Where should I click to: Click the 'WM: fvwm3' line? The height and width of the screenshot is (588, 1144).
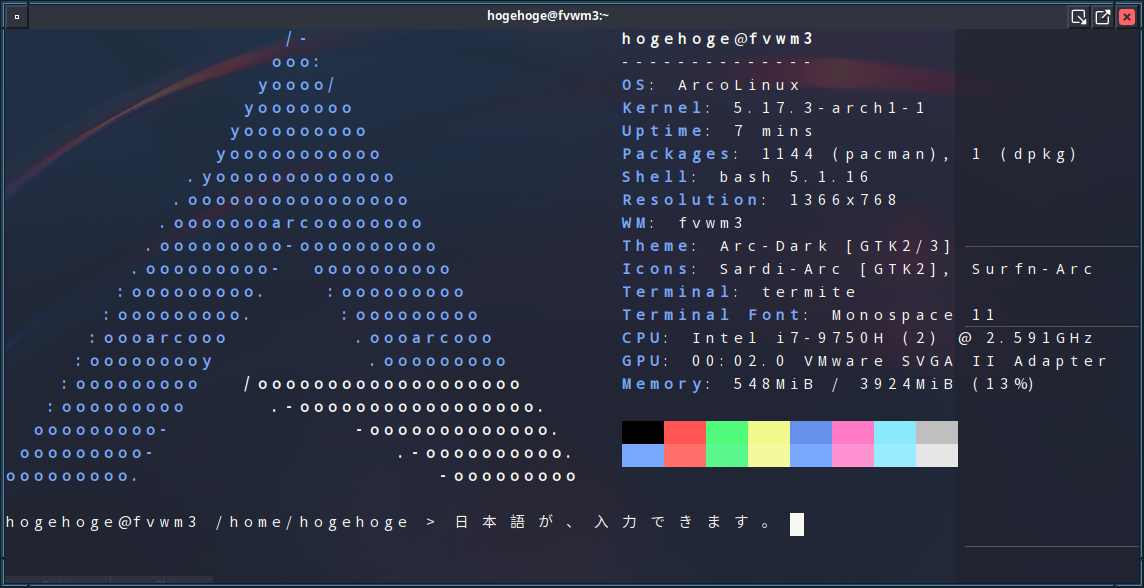point(683,223)
